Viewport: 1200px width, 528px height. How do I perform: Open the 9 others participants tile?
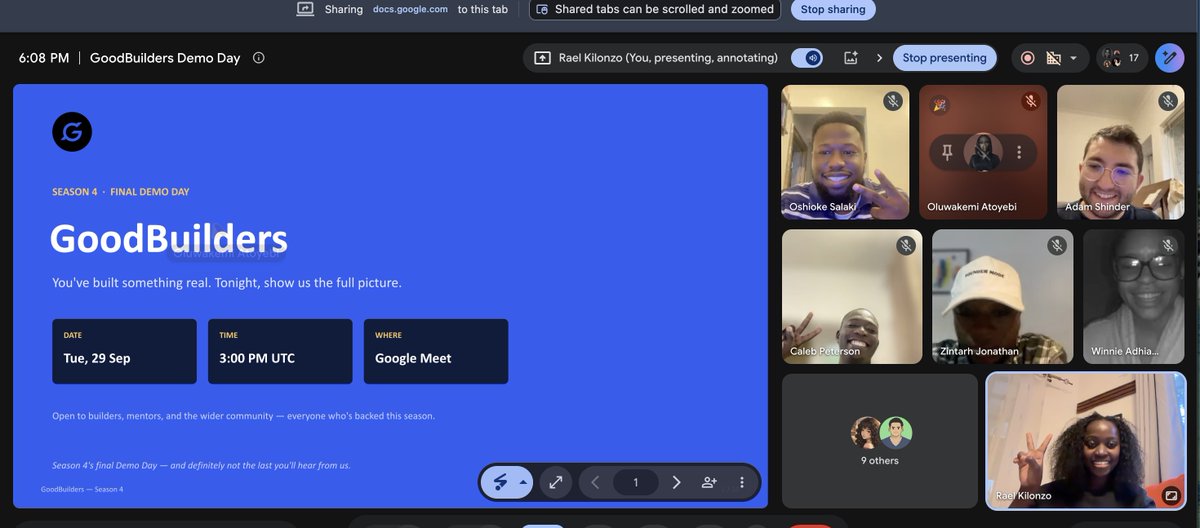[880, 441]
